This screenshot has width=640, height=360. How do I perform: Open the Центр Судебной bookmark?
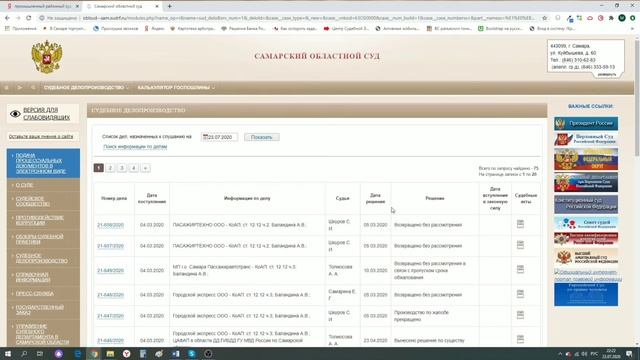(346, 29)
